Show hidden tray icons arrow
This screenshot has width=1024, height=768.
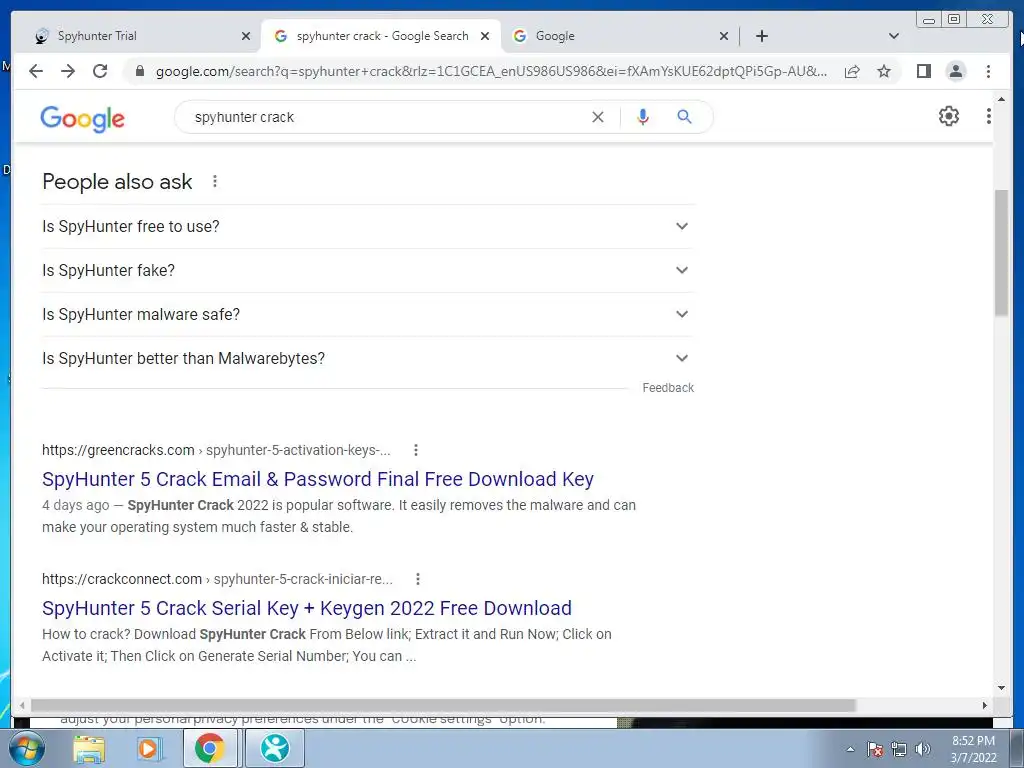tap(850, 749)
